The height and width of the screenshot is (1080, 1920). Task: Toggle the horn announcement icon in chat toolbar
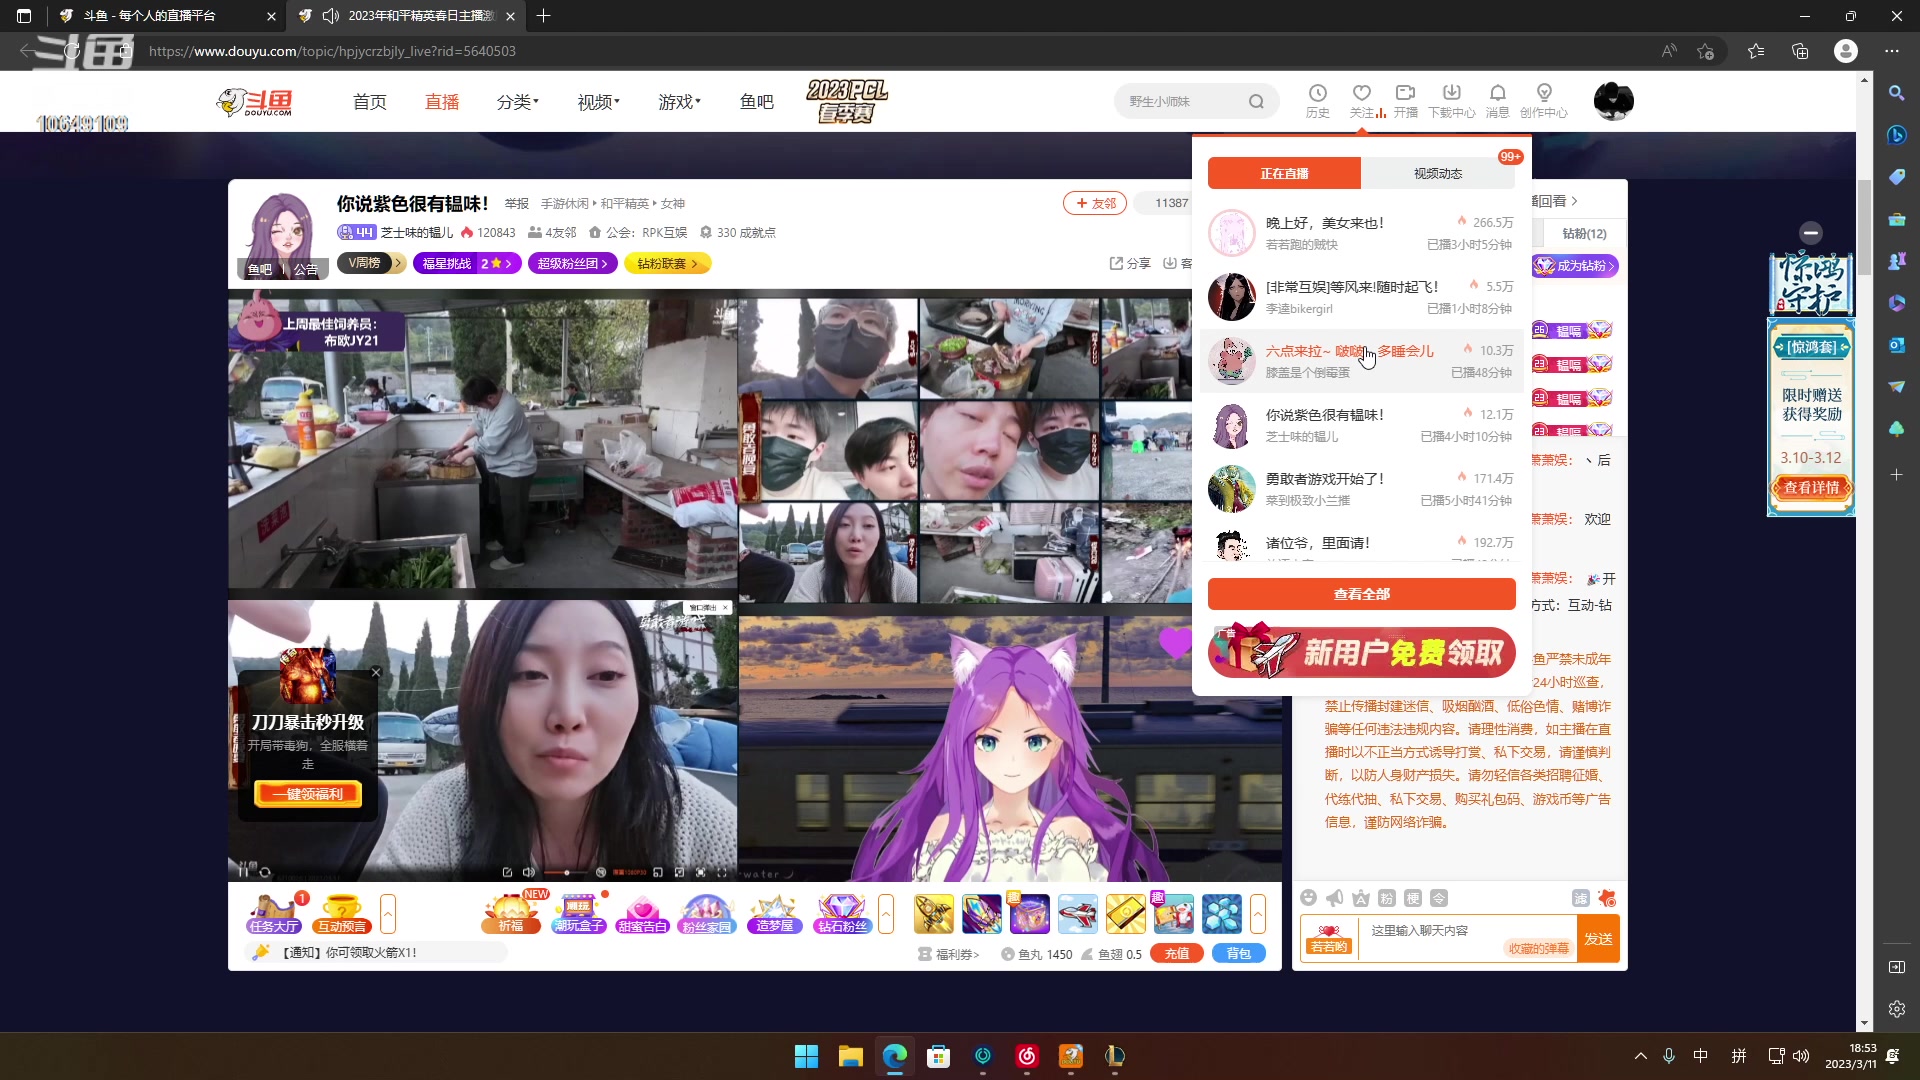pos(1335,899)
